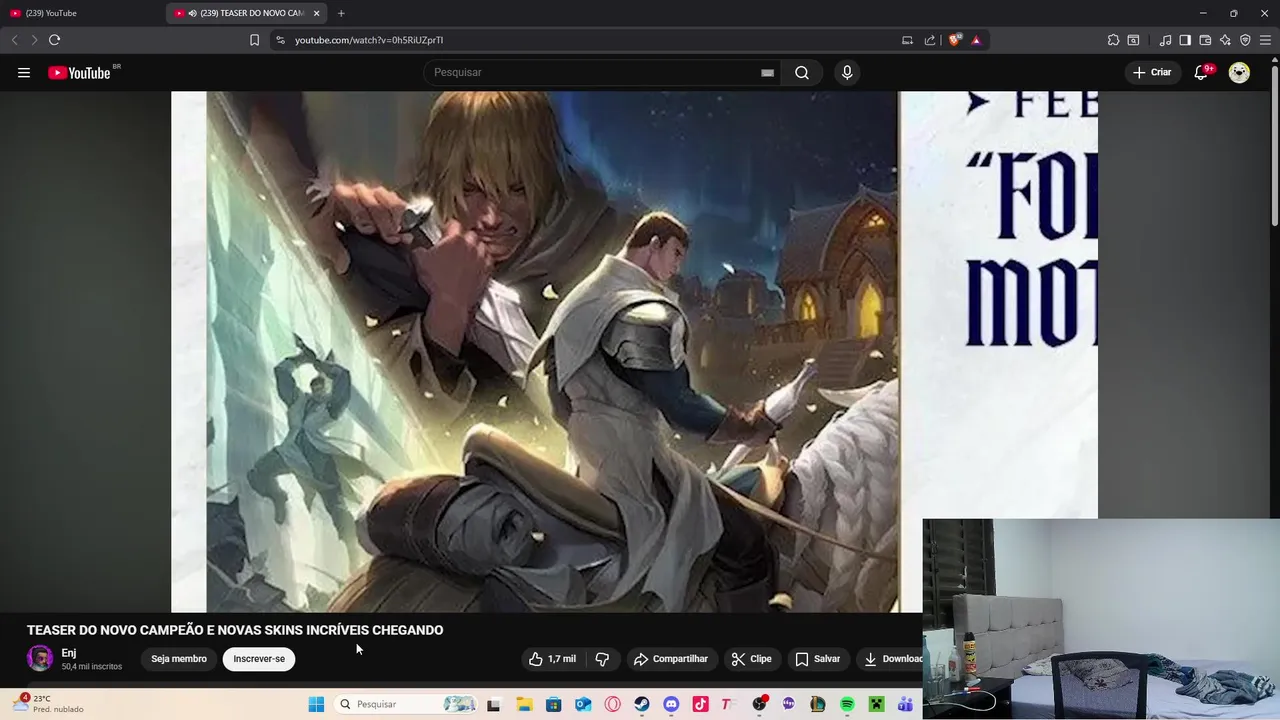
Task: Open the account avatar menu
Action: (1239, 72)
